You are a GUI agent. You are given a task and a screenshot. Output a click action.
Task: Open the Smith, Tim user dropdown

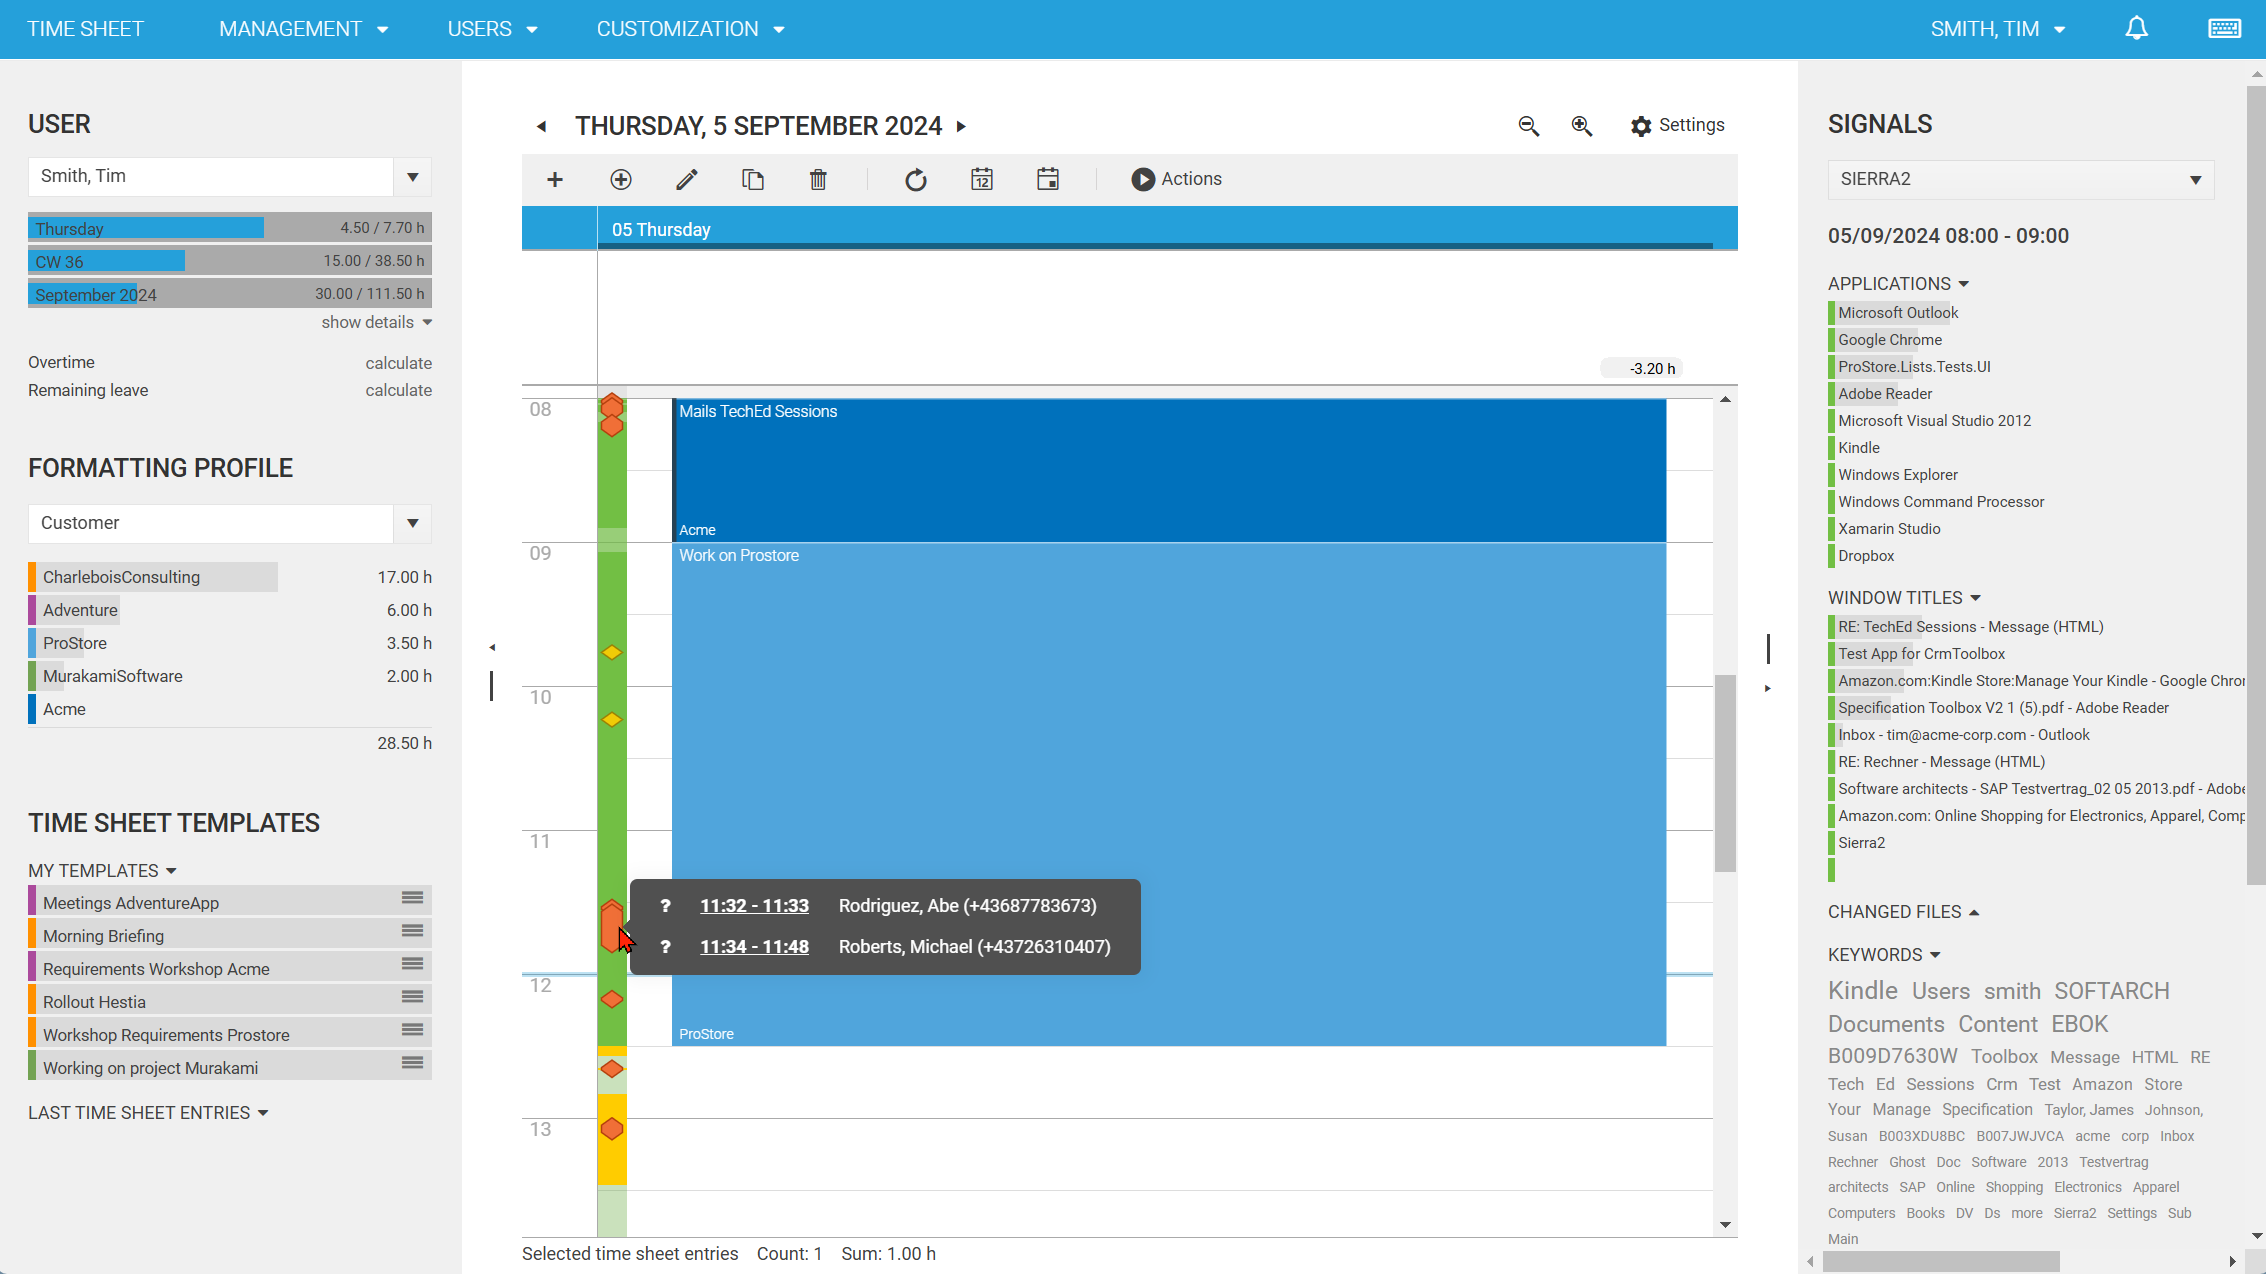[412, 177]
